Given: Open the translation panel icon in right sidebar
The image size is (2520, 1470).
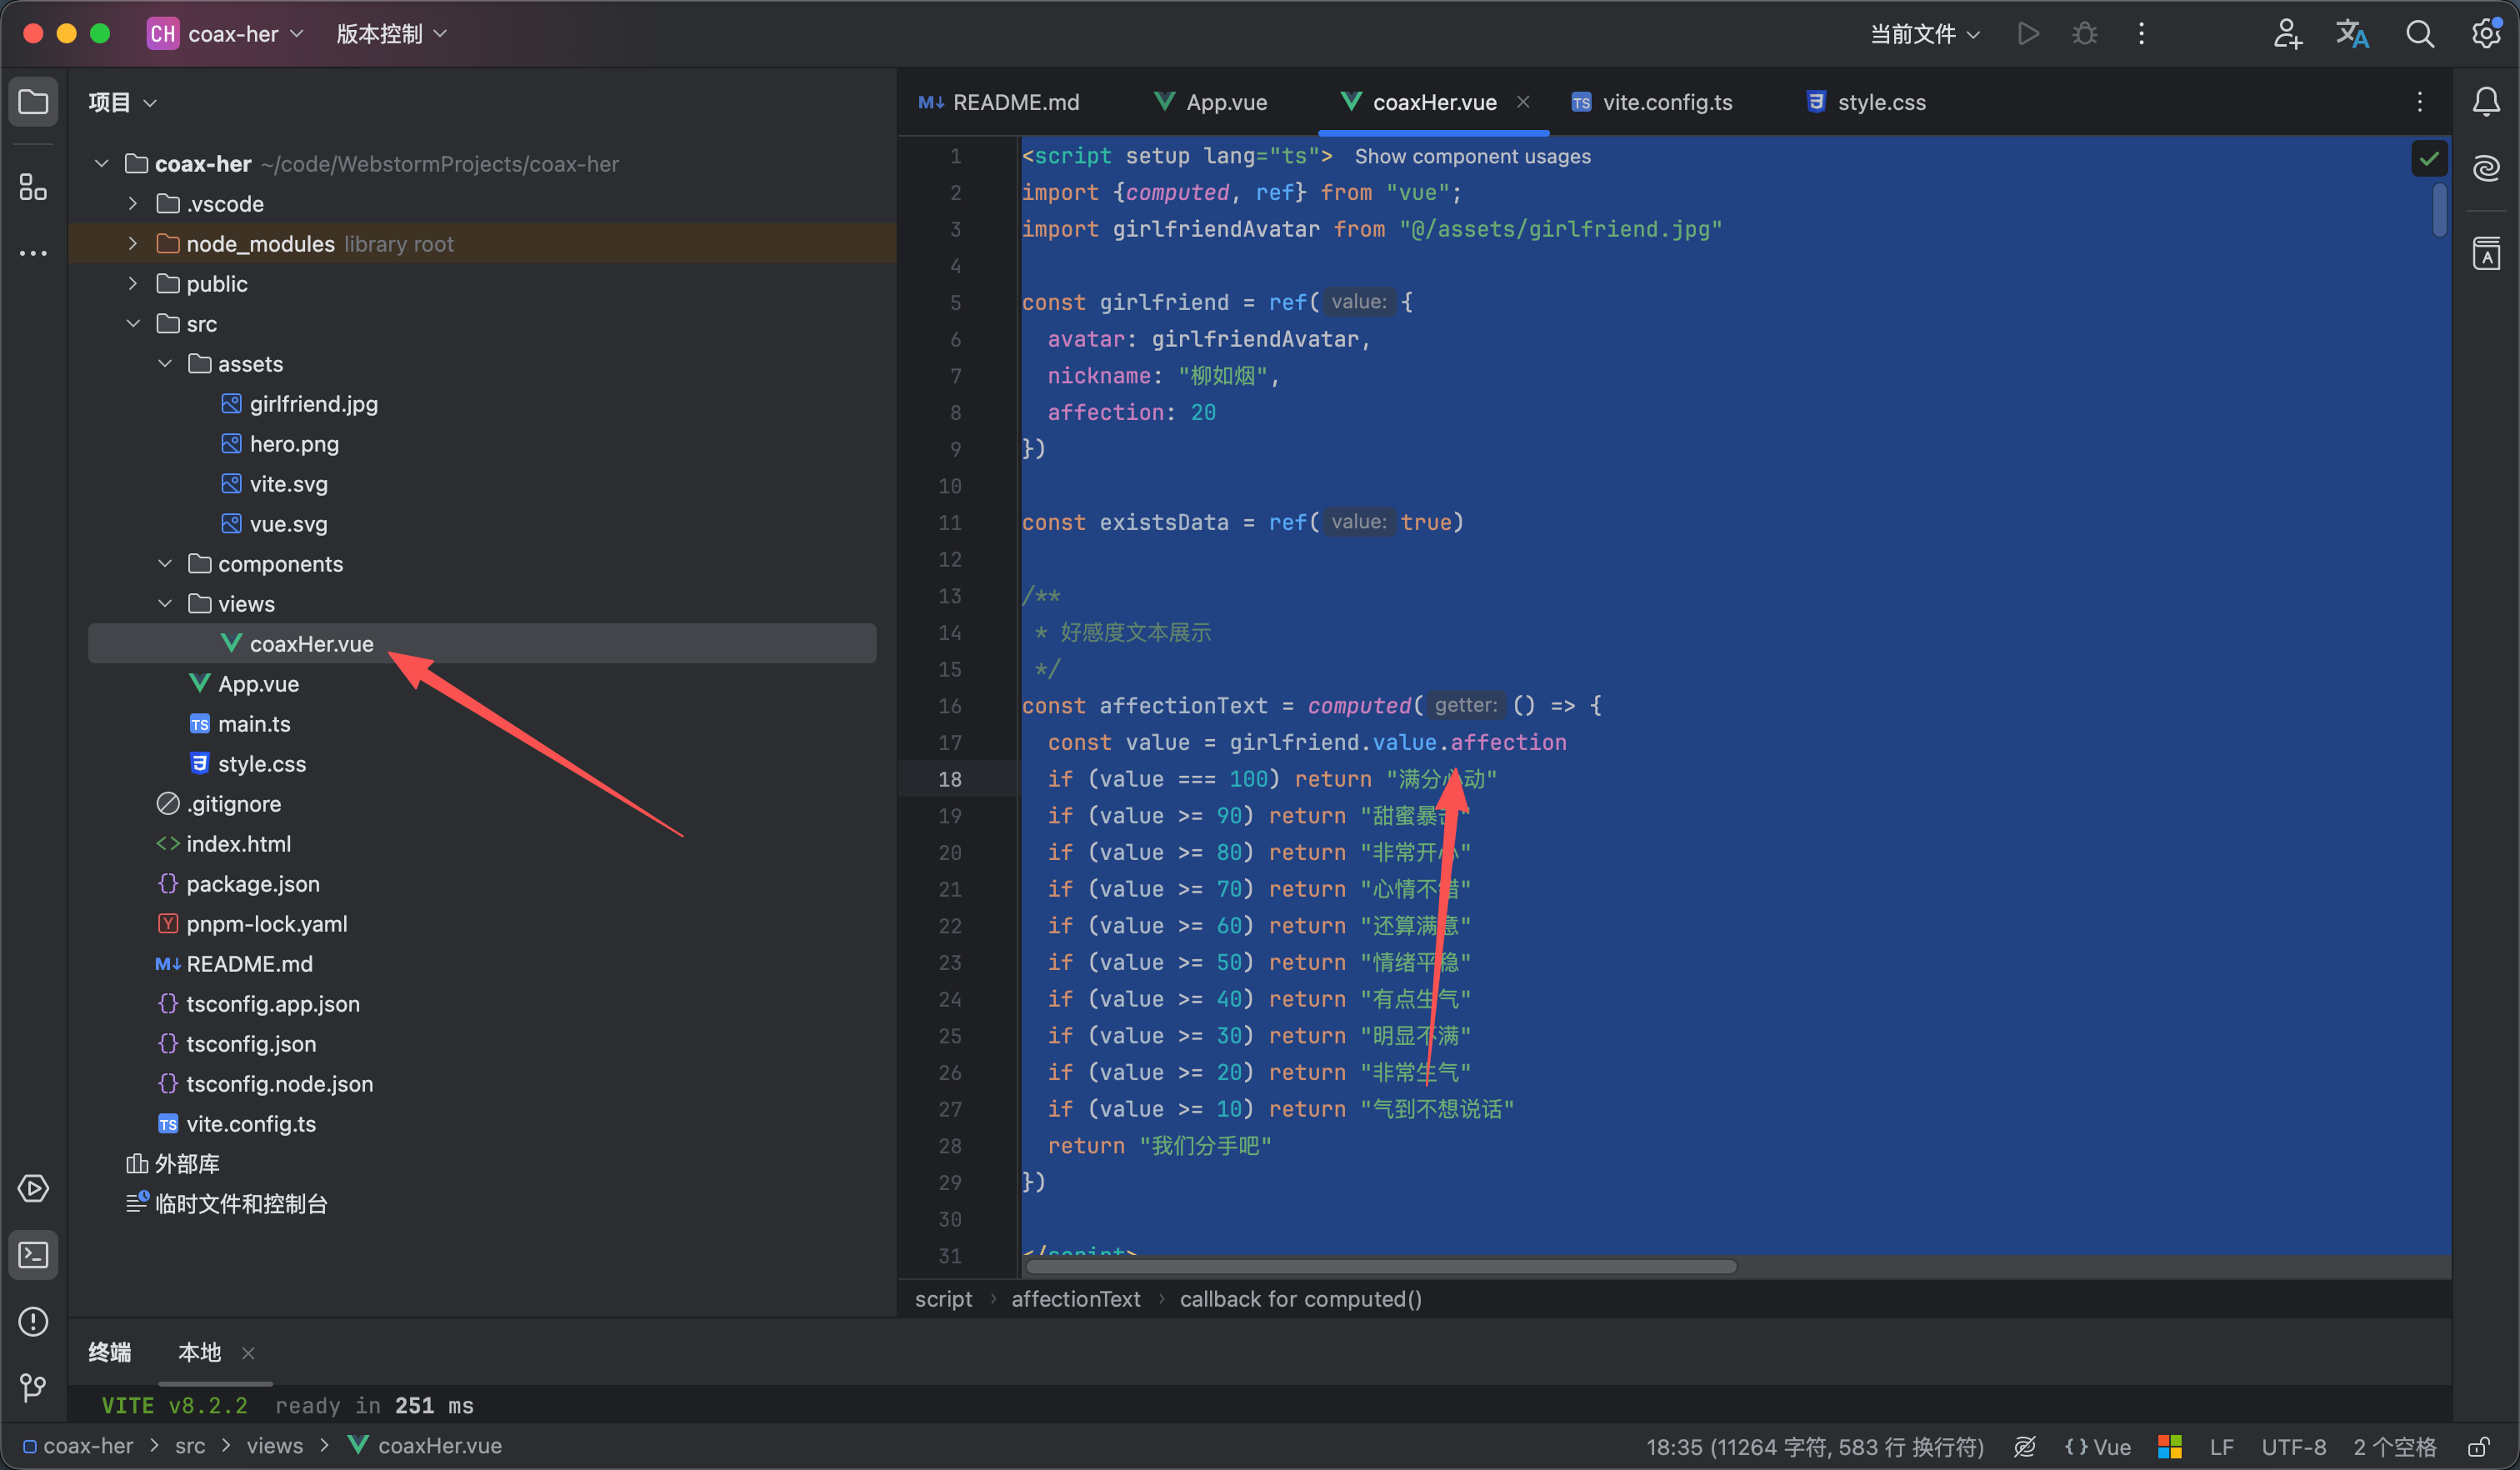Looking at the screenshot, I should [x=2486, y=253].
